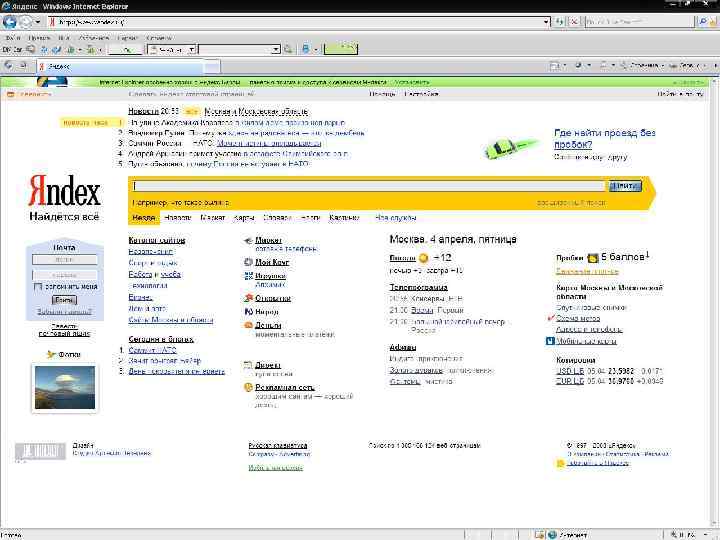This screenshot has height=540, width=720.
Task: Open the recent pages dropdown next to Forward
Action: pos(38,22)
